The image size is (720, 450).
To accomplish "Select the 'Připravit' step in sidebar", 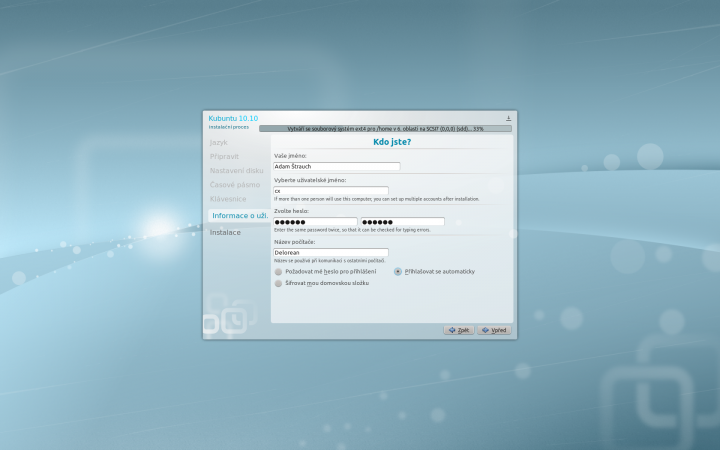I will coord(224,157).
